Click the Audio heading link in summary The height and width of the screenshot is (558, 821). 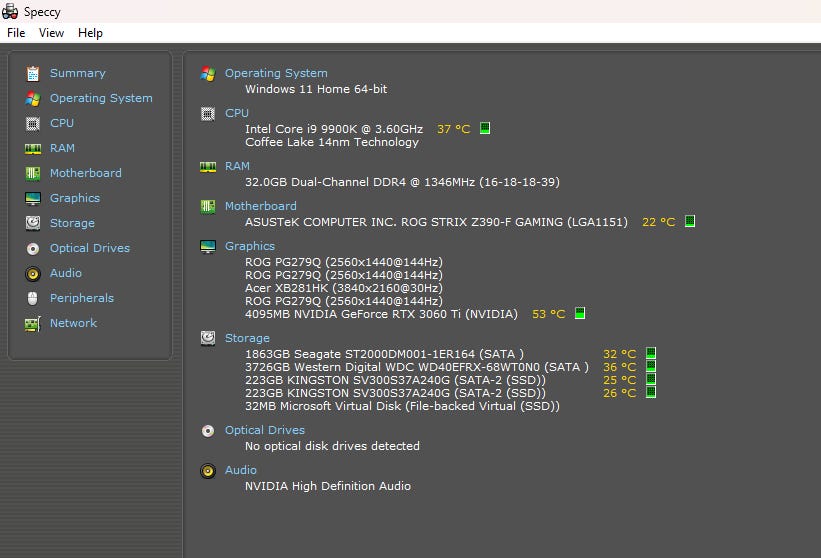click(x=241, y=470)
